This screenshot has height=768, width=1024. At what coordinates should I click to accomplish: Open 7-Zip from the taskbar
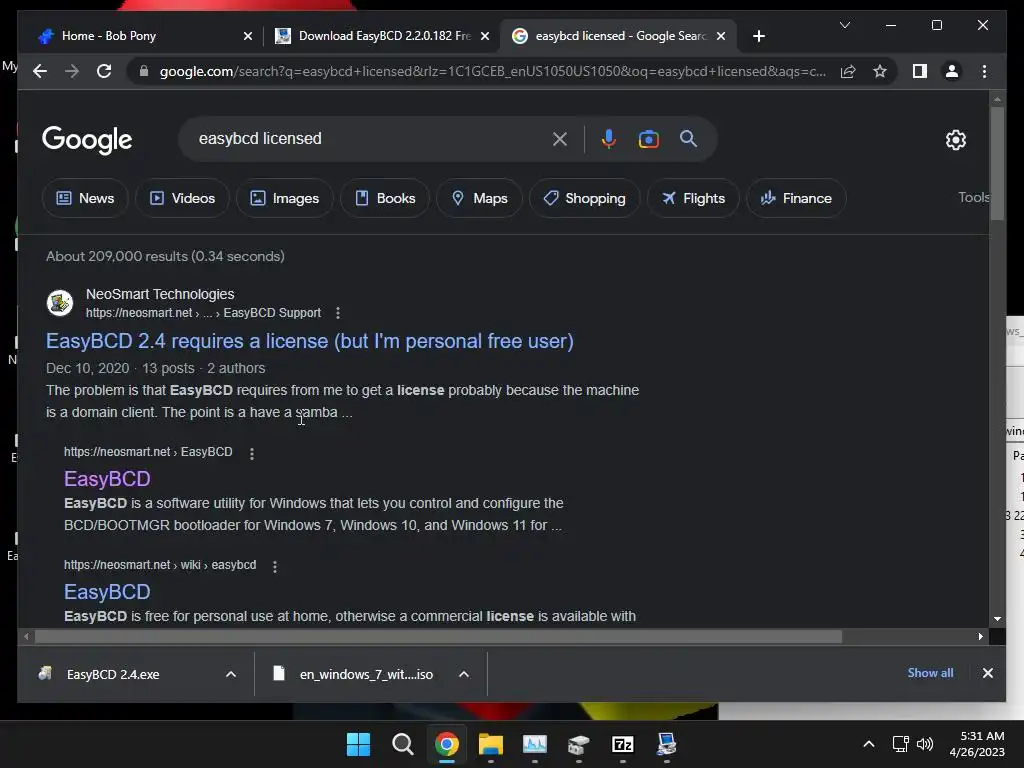point(622,744)
